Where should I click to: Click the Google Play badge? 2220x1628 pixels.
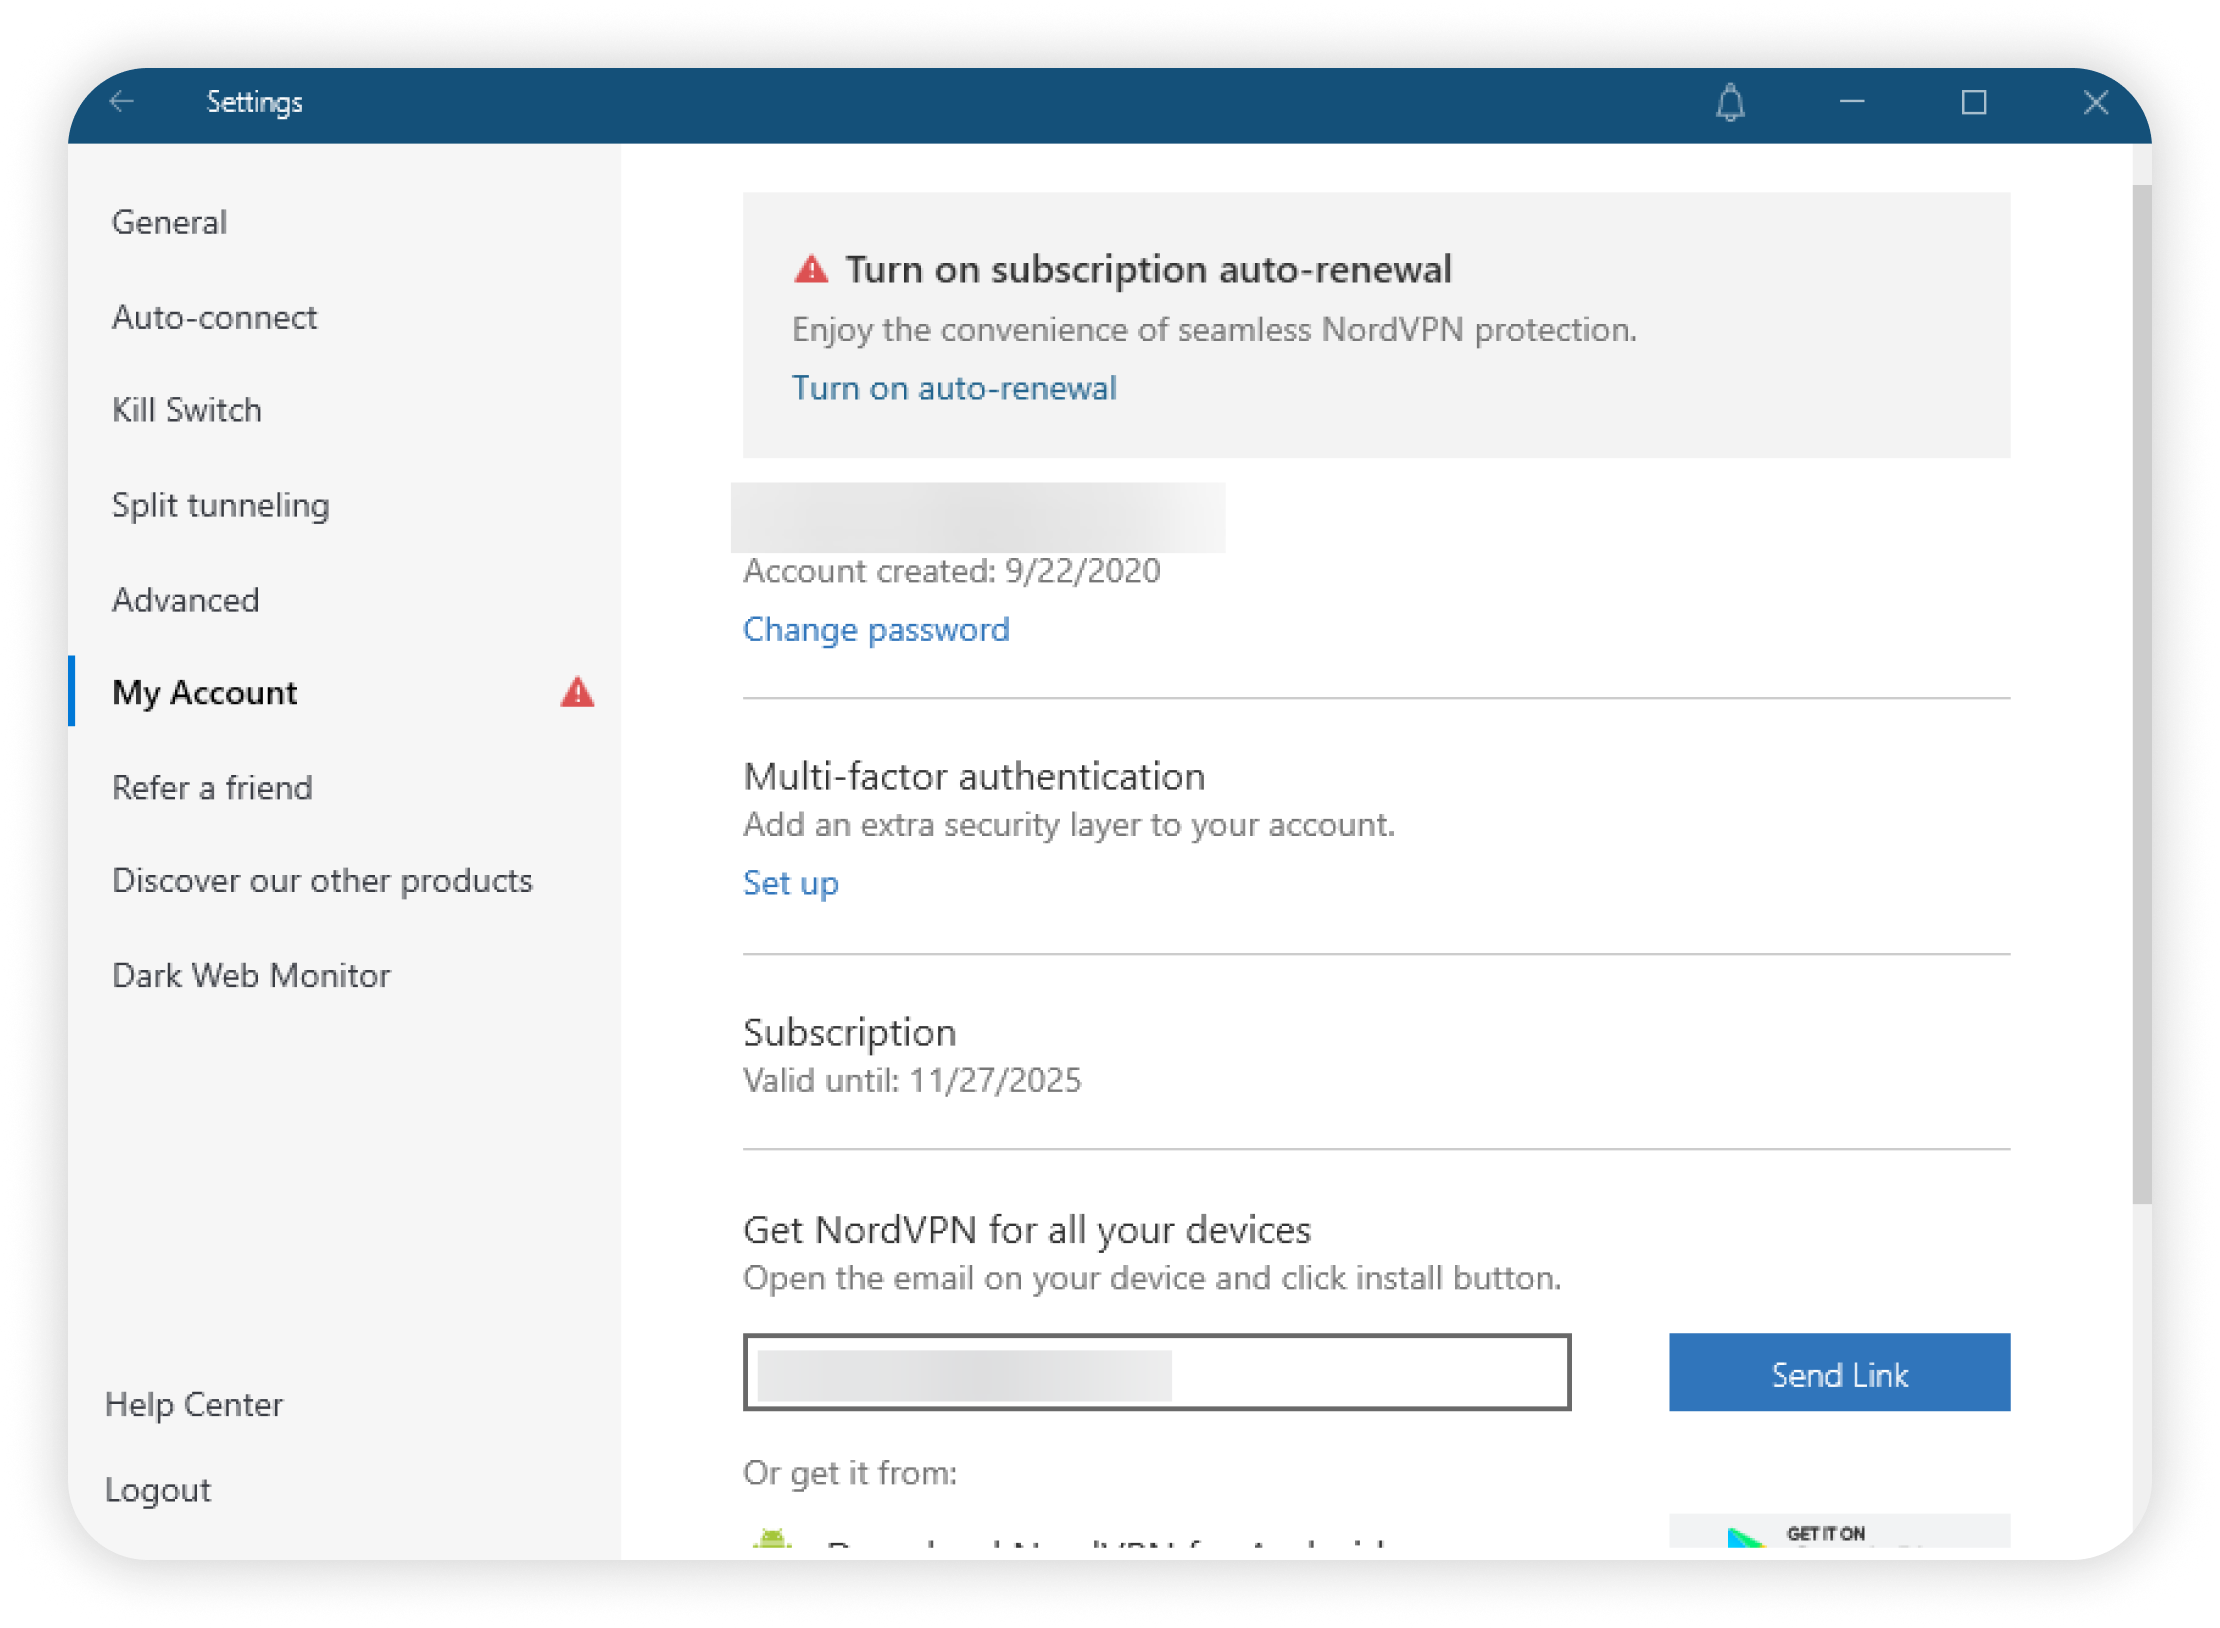point(1838,1533)
